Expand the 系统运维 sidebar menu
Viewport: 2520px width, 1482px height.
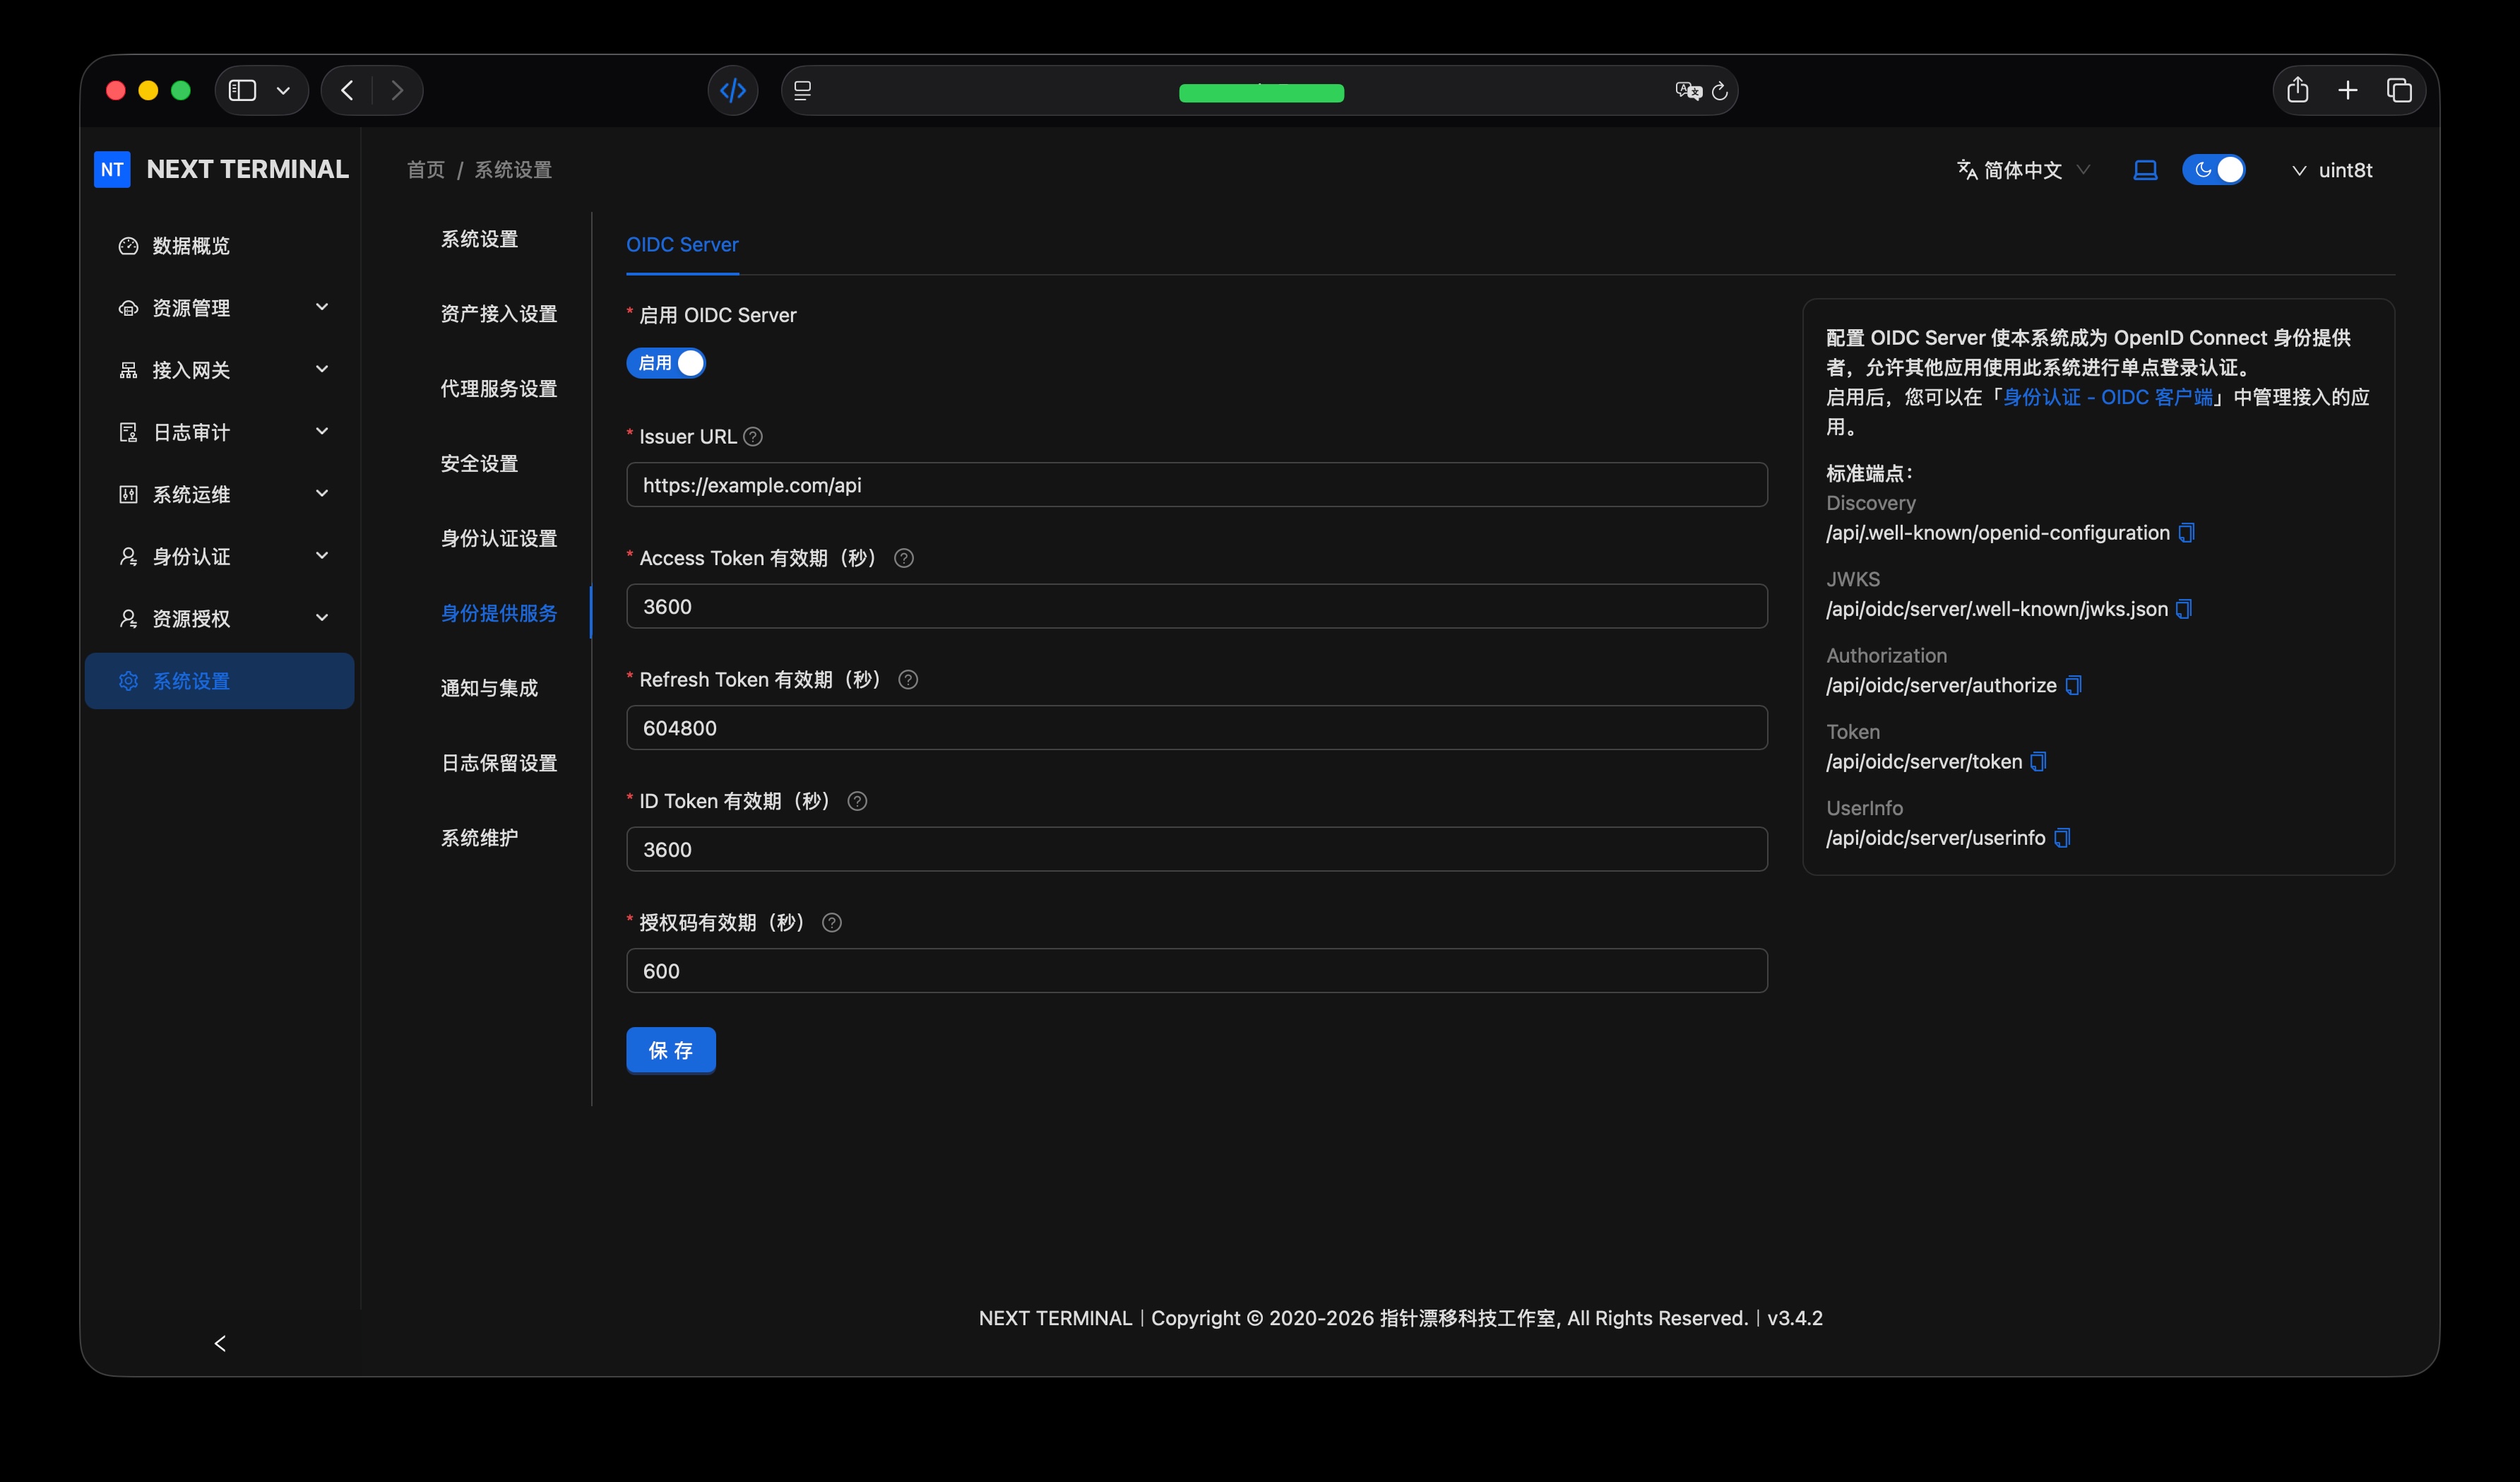220,494
